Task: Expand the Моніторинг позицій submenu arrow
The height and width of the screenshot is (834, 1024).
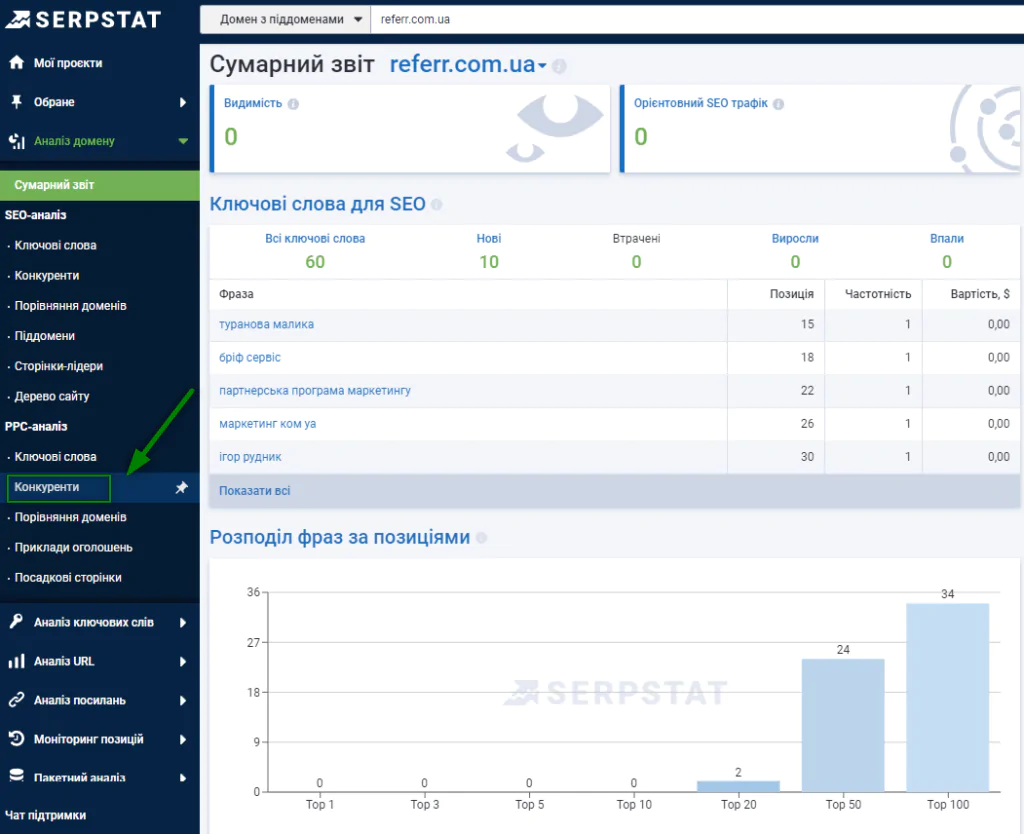Action: tap(183, 739)
